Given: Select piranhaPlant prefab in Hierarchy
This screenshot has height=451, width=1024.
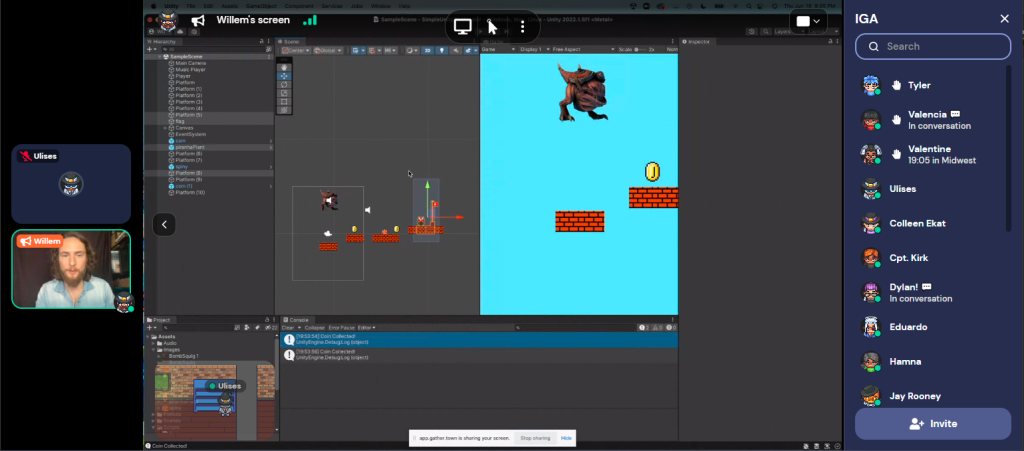Looking at the screenshot, I should pos(190,148).
